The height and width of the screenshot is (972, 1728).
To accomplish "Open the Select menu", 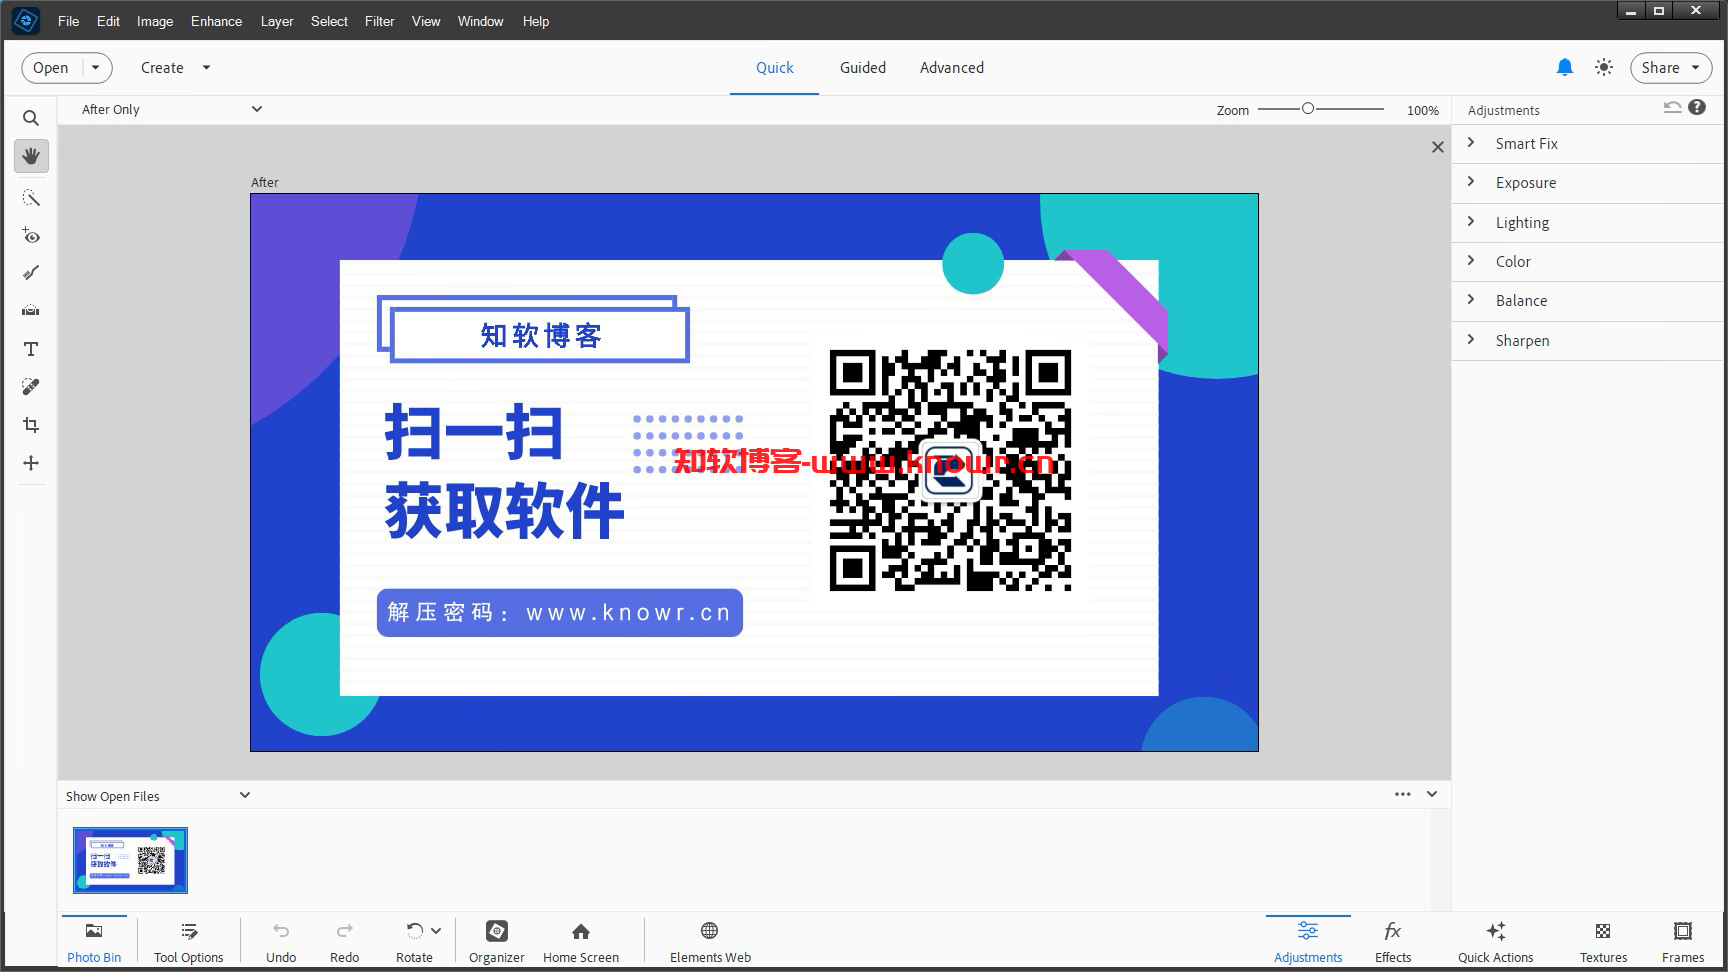I will [329, 21].
